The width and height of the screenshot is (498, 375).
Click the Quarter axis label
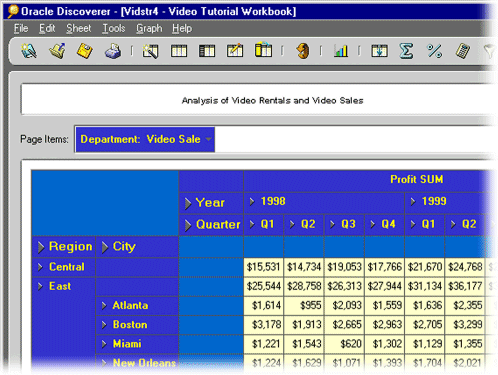218,224
